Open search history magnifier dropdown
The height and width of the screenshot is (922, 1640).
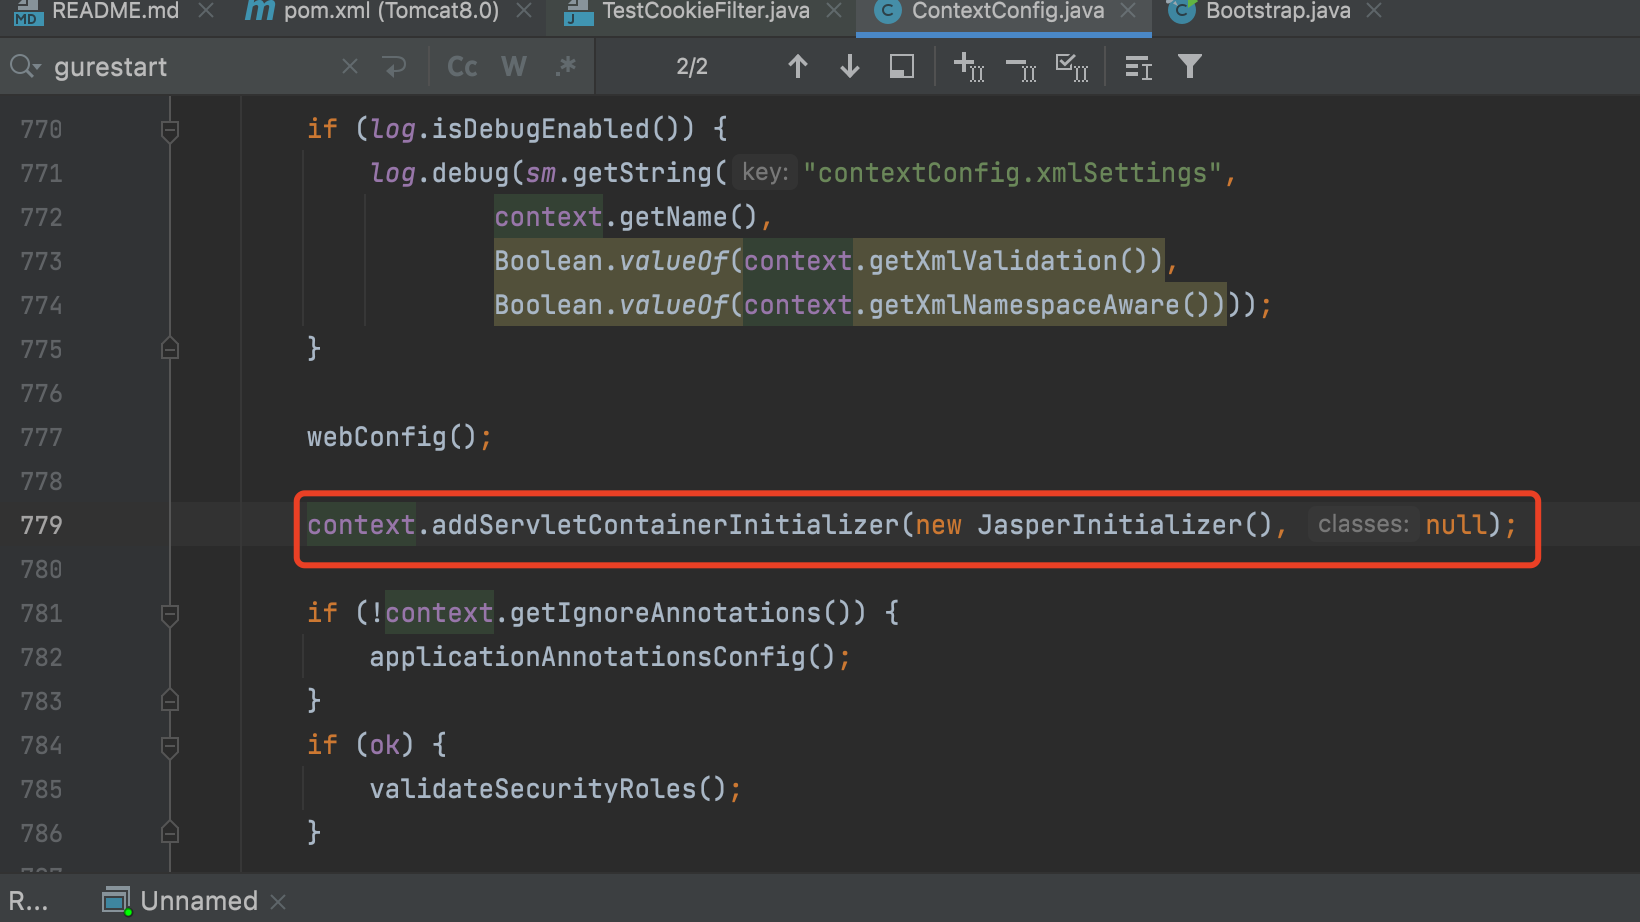(x=24, y=67)
